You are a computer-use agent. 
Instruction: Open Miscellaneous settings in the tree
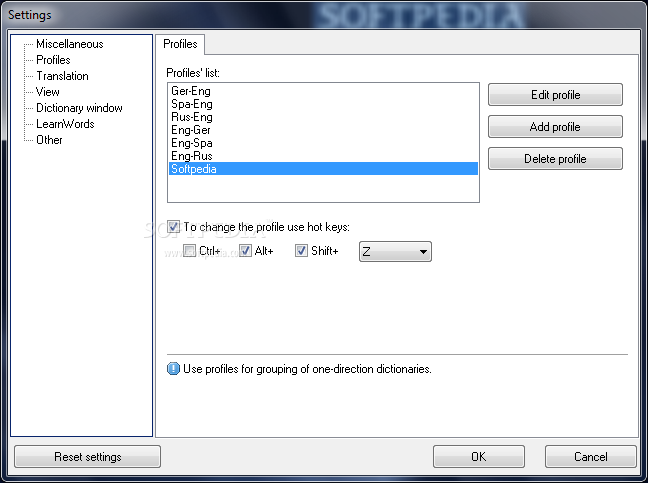[x=69, y=44]
